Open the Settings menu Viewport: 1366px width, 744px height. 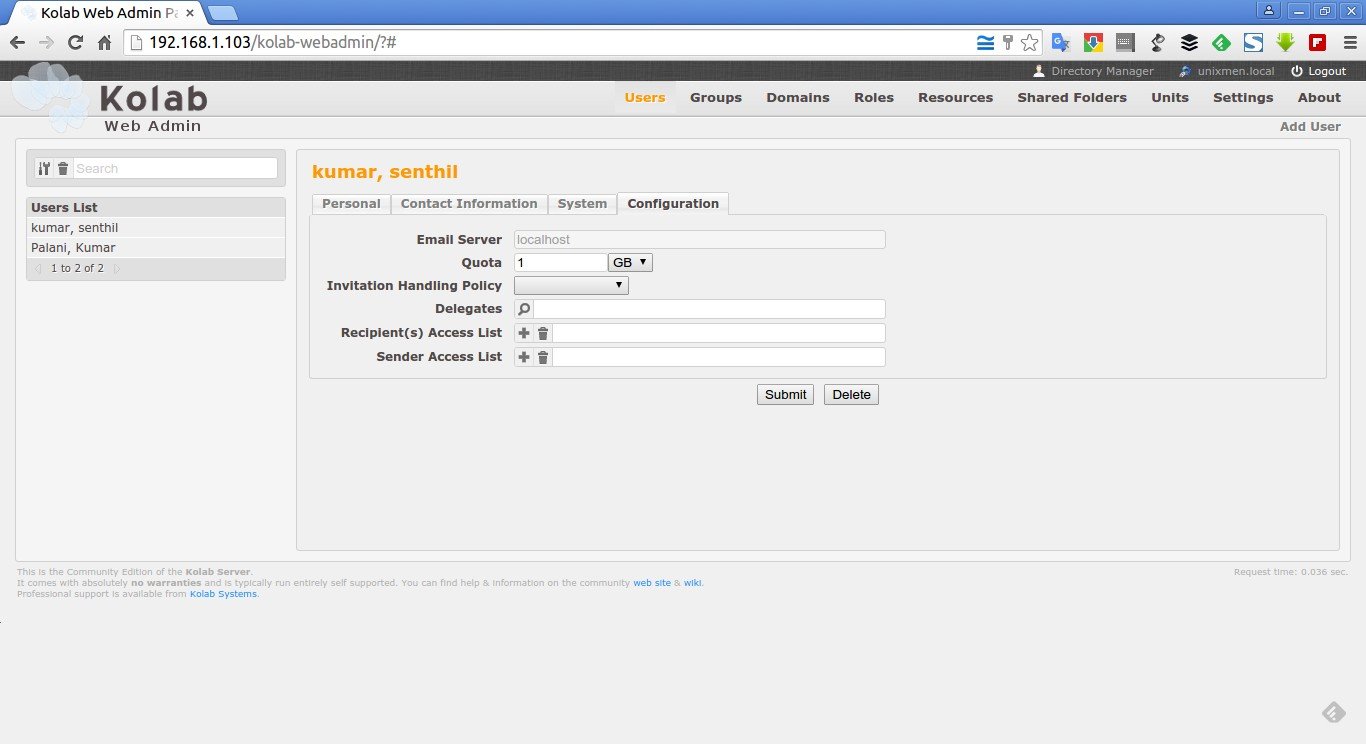tap(1243, 98)
